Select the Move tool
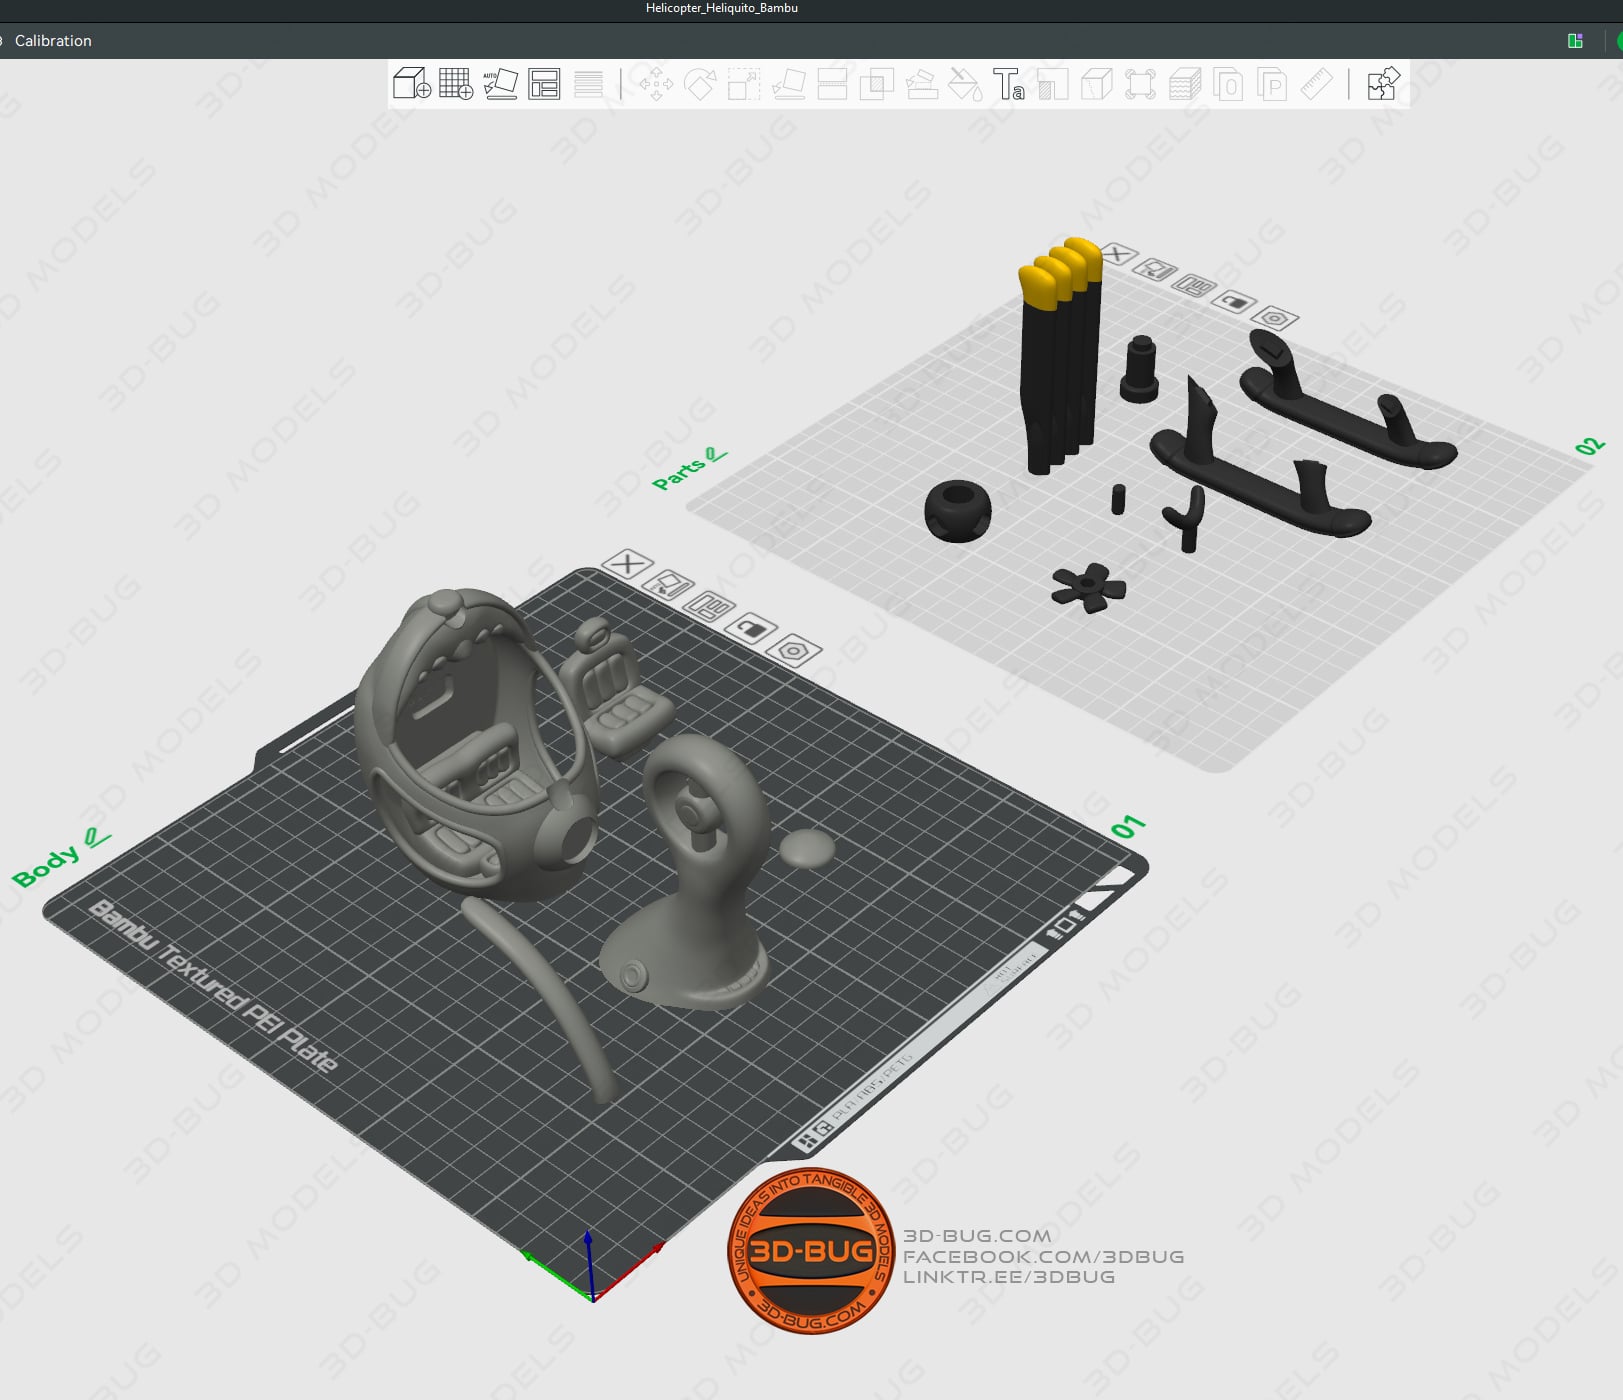1623x1400 pixels. [656, 84]
